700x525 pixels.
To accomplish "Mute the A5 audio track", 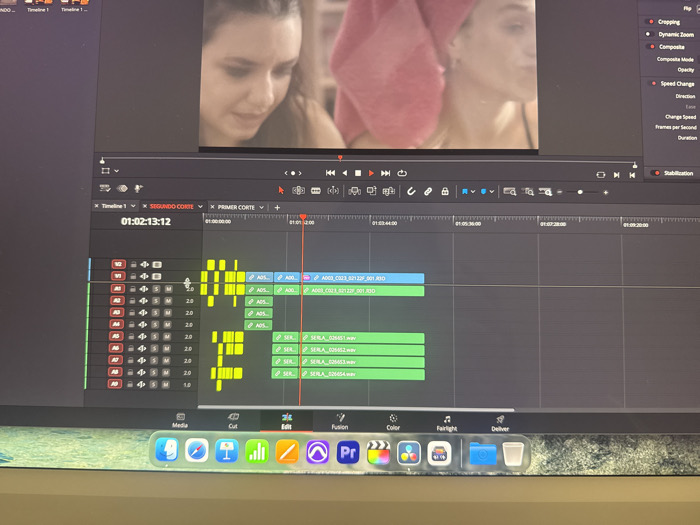I will [x=167, y=337].
